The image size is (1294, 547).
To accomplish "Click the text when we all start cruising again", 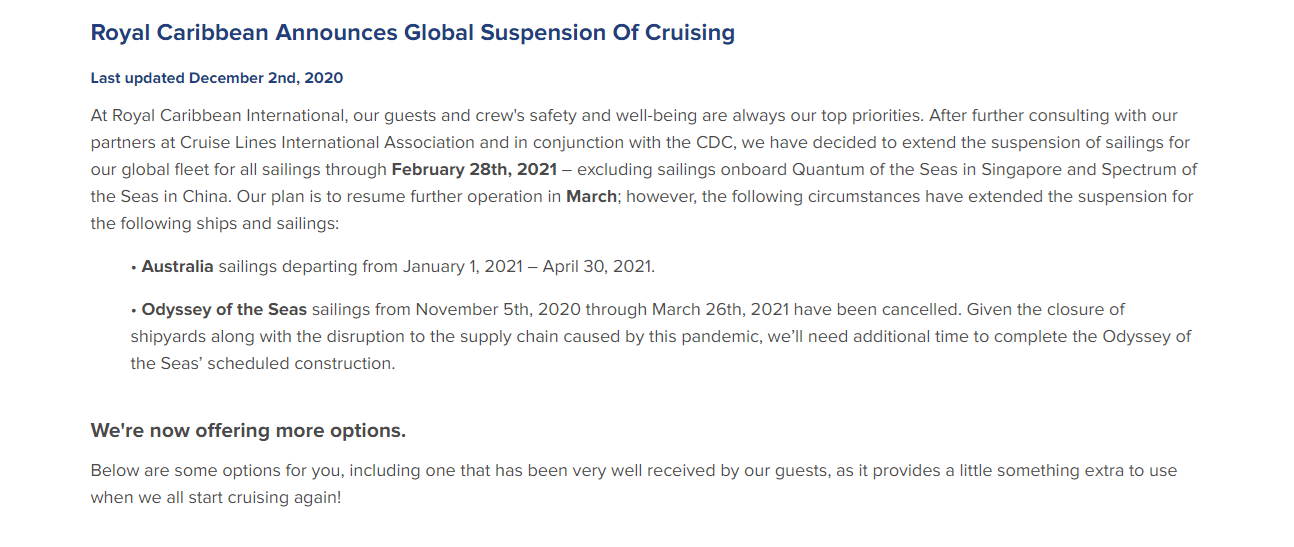I will [214, 497].
